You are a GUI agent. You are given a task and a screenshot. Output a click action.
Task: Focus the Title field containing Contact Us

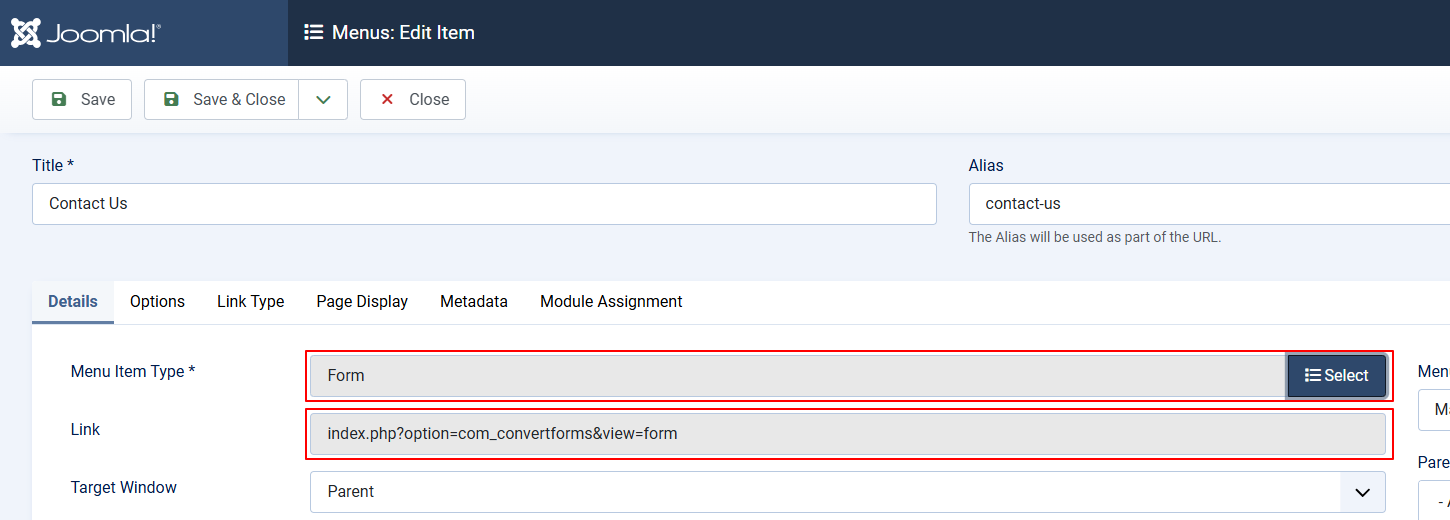click(484, 204)
